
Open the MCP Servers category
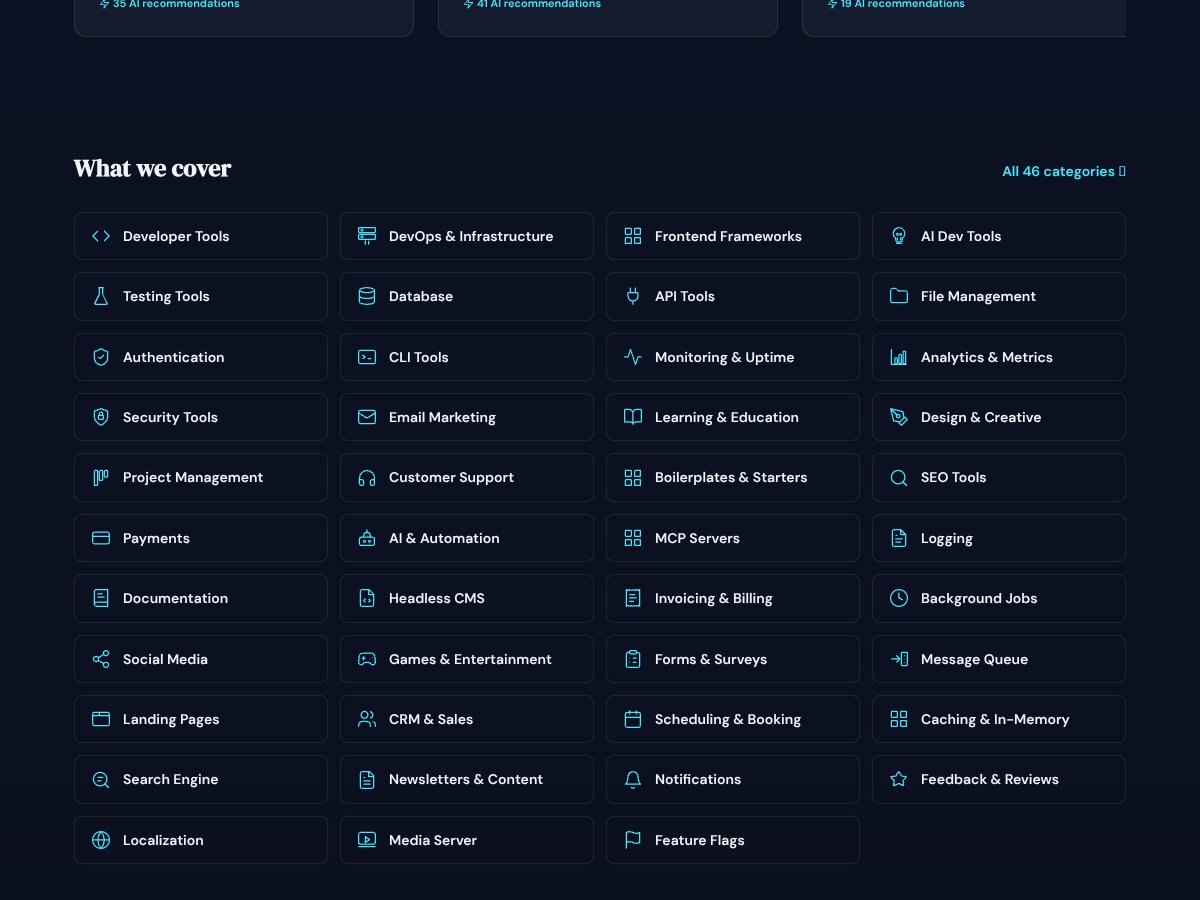(x=733, y=538)
